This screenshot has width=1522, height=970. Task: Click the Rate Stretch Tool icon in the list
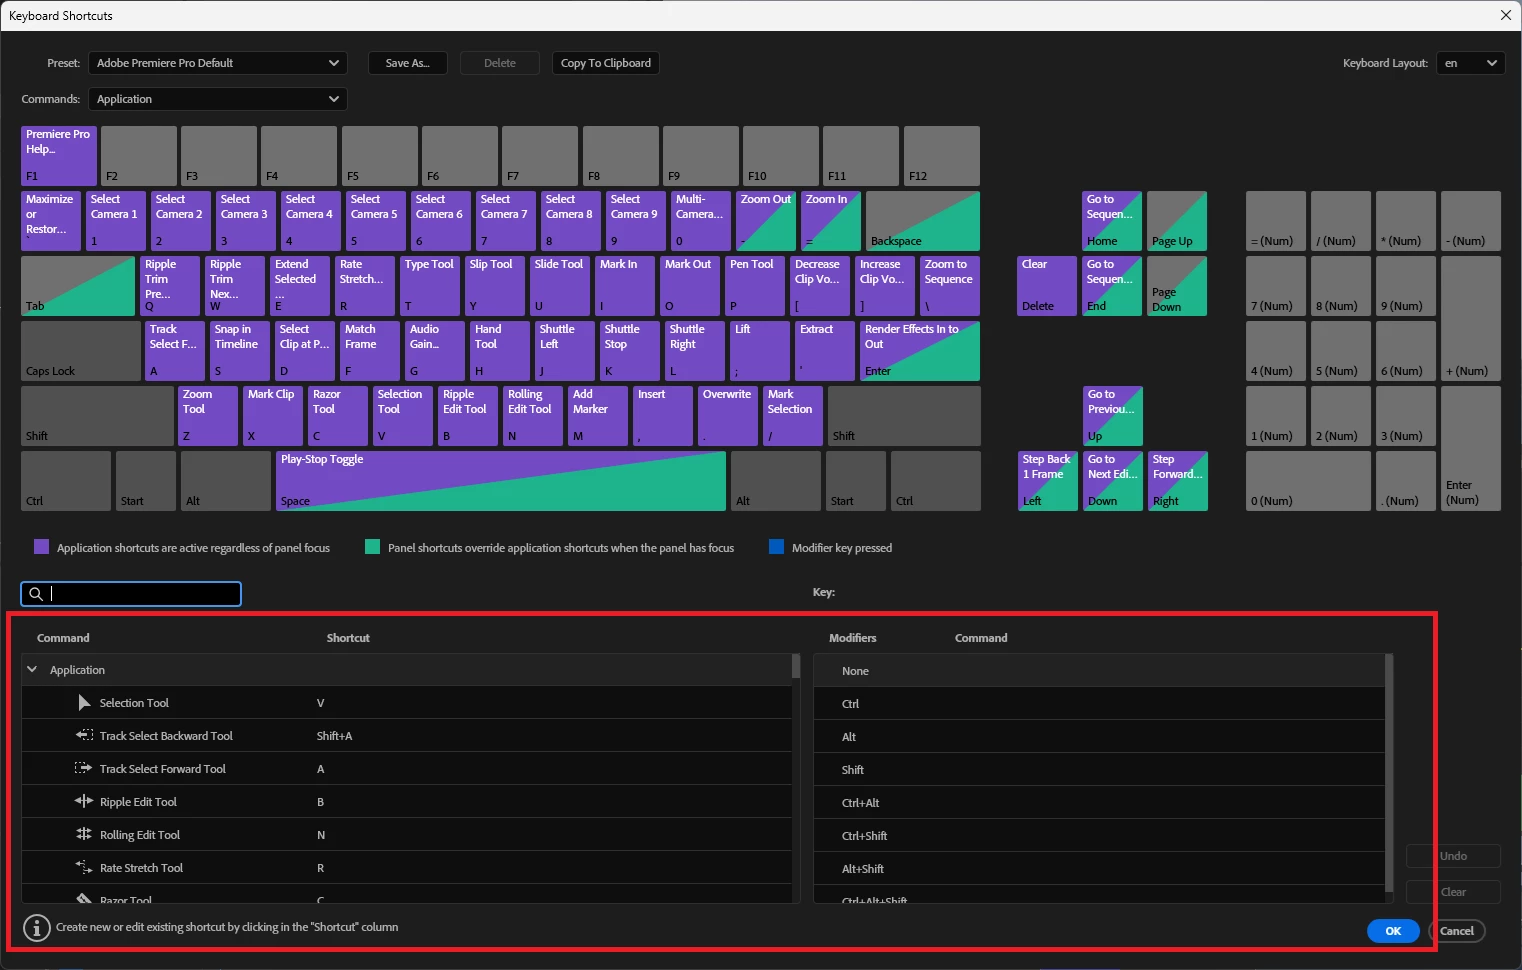point(84,868)
